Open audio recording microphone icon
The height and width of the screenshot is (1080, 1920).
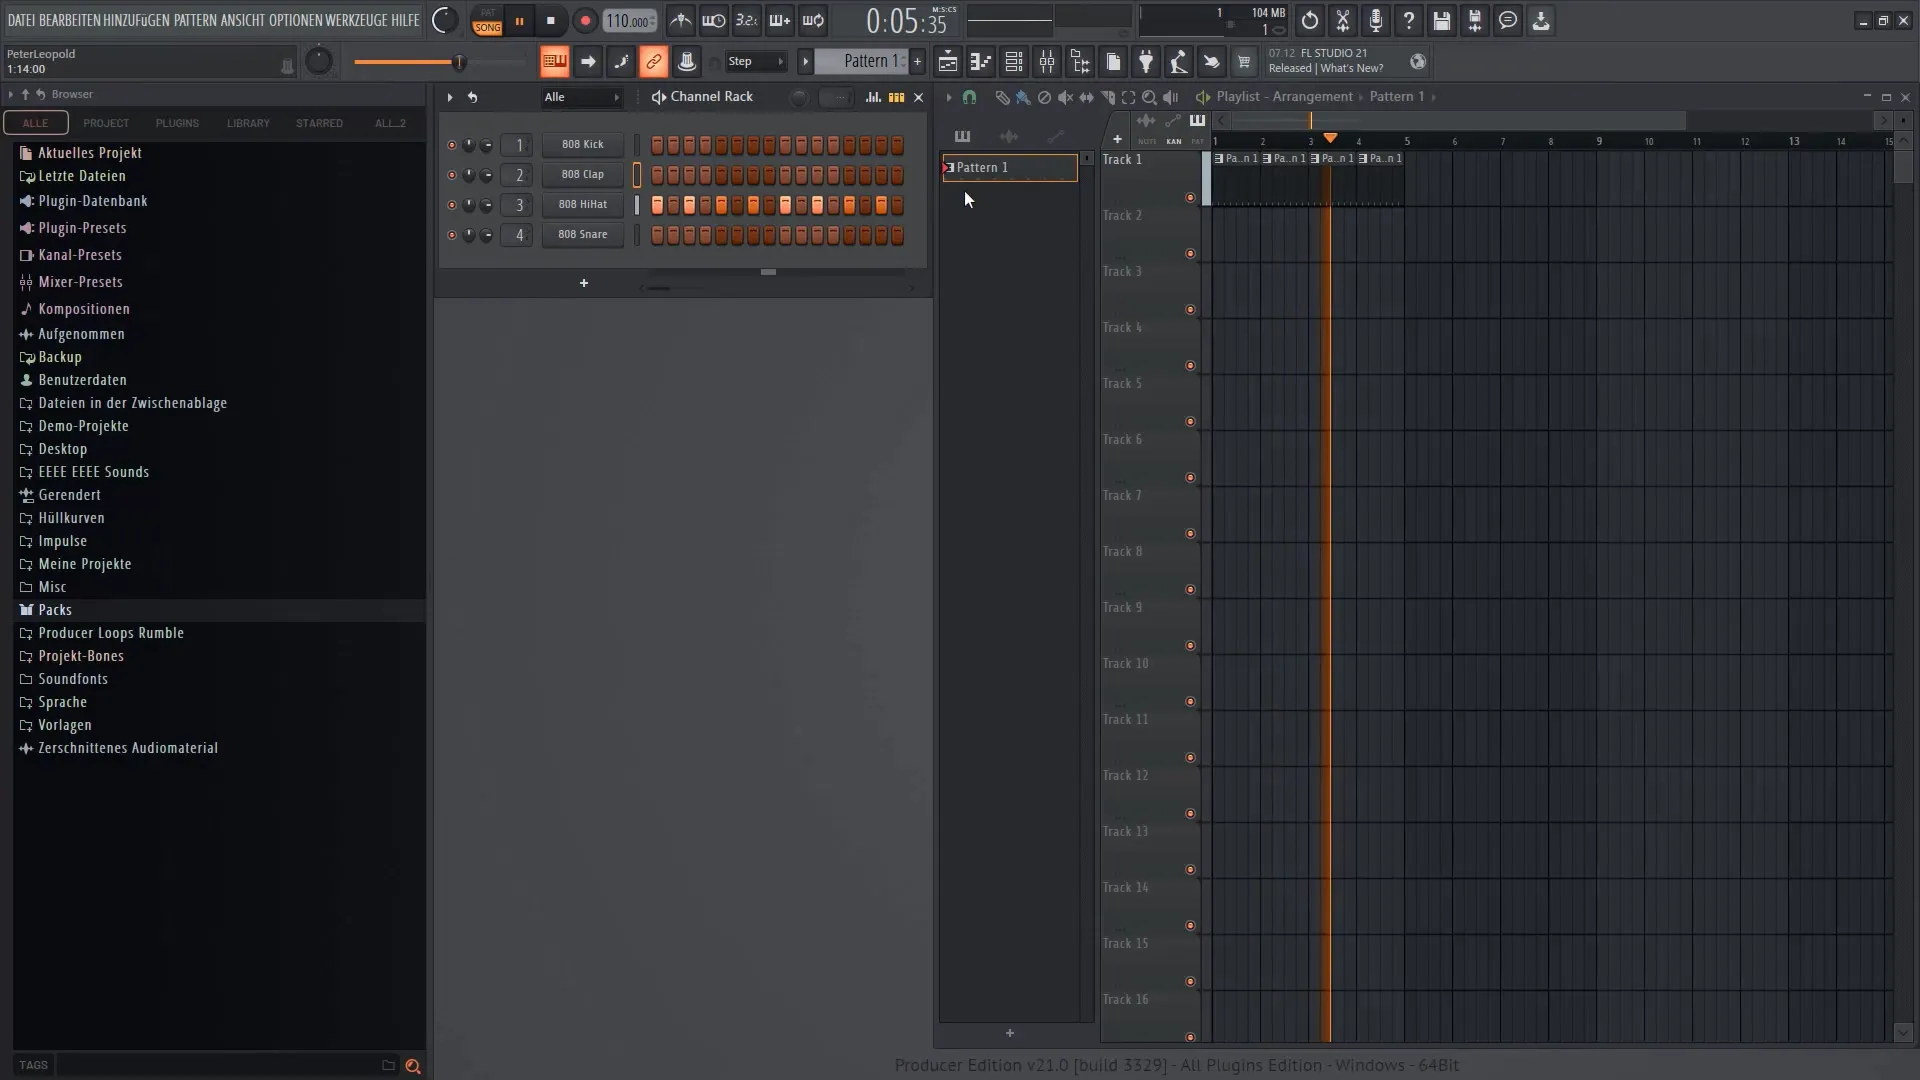click(x=1375, y=21)
